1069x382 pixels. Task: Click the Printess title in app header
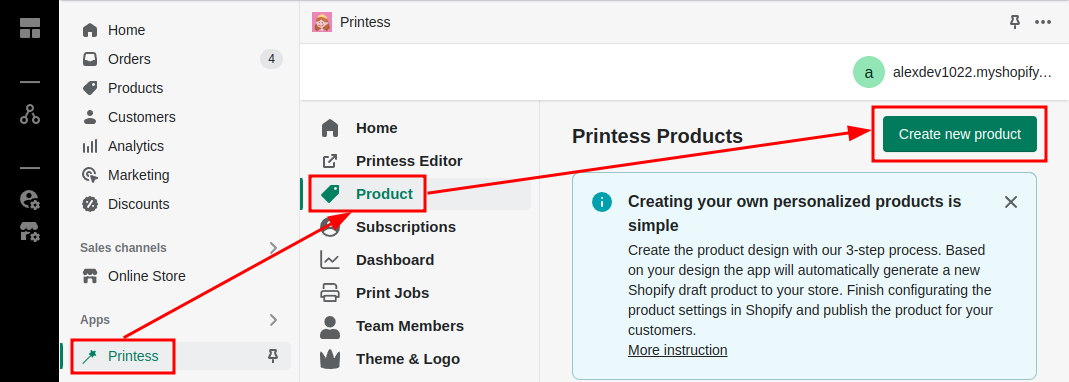point(365,22)
